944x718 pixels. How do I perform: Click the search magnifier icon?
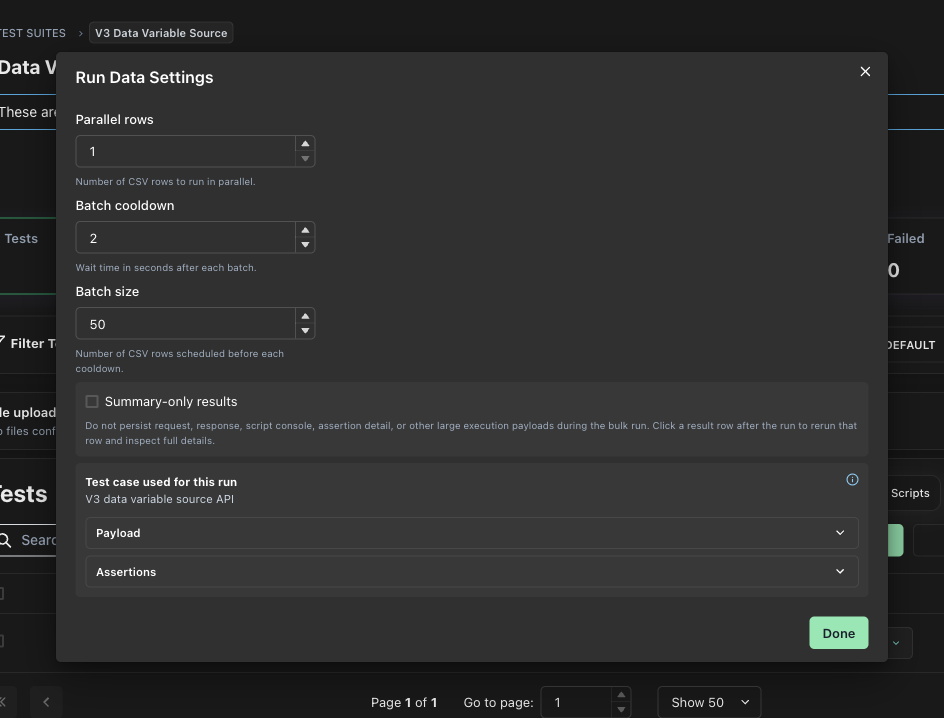pyautogui.click(x=5, y=540)
